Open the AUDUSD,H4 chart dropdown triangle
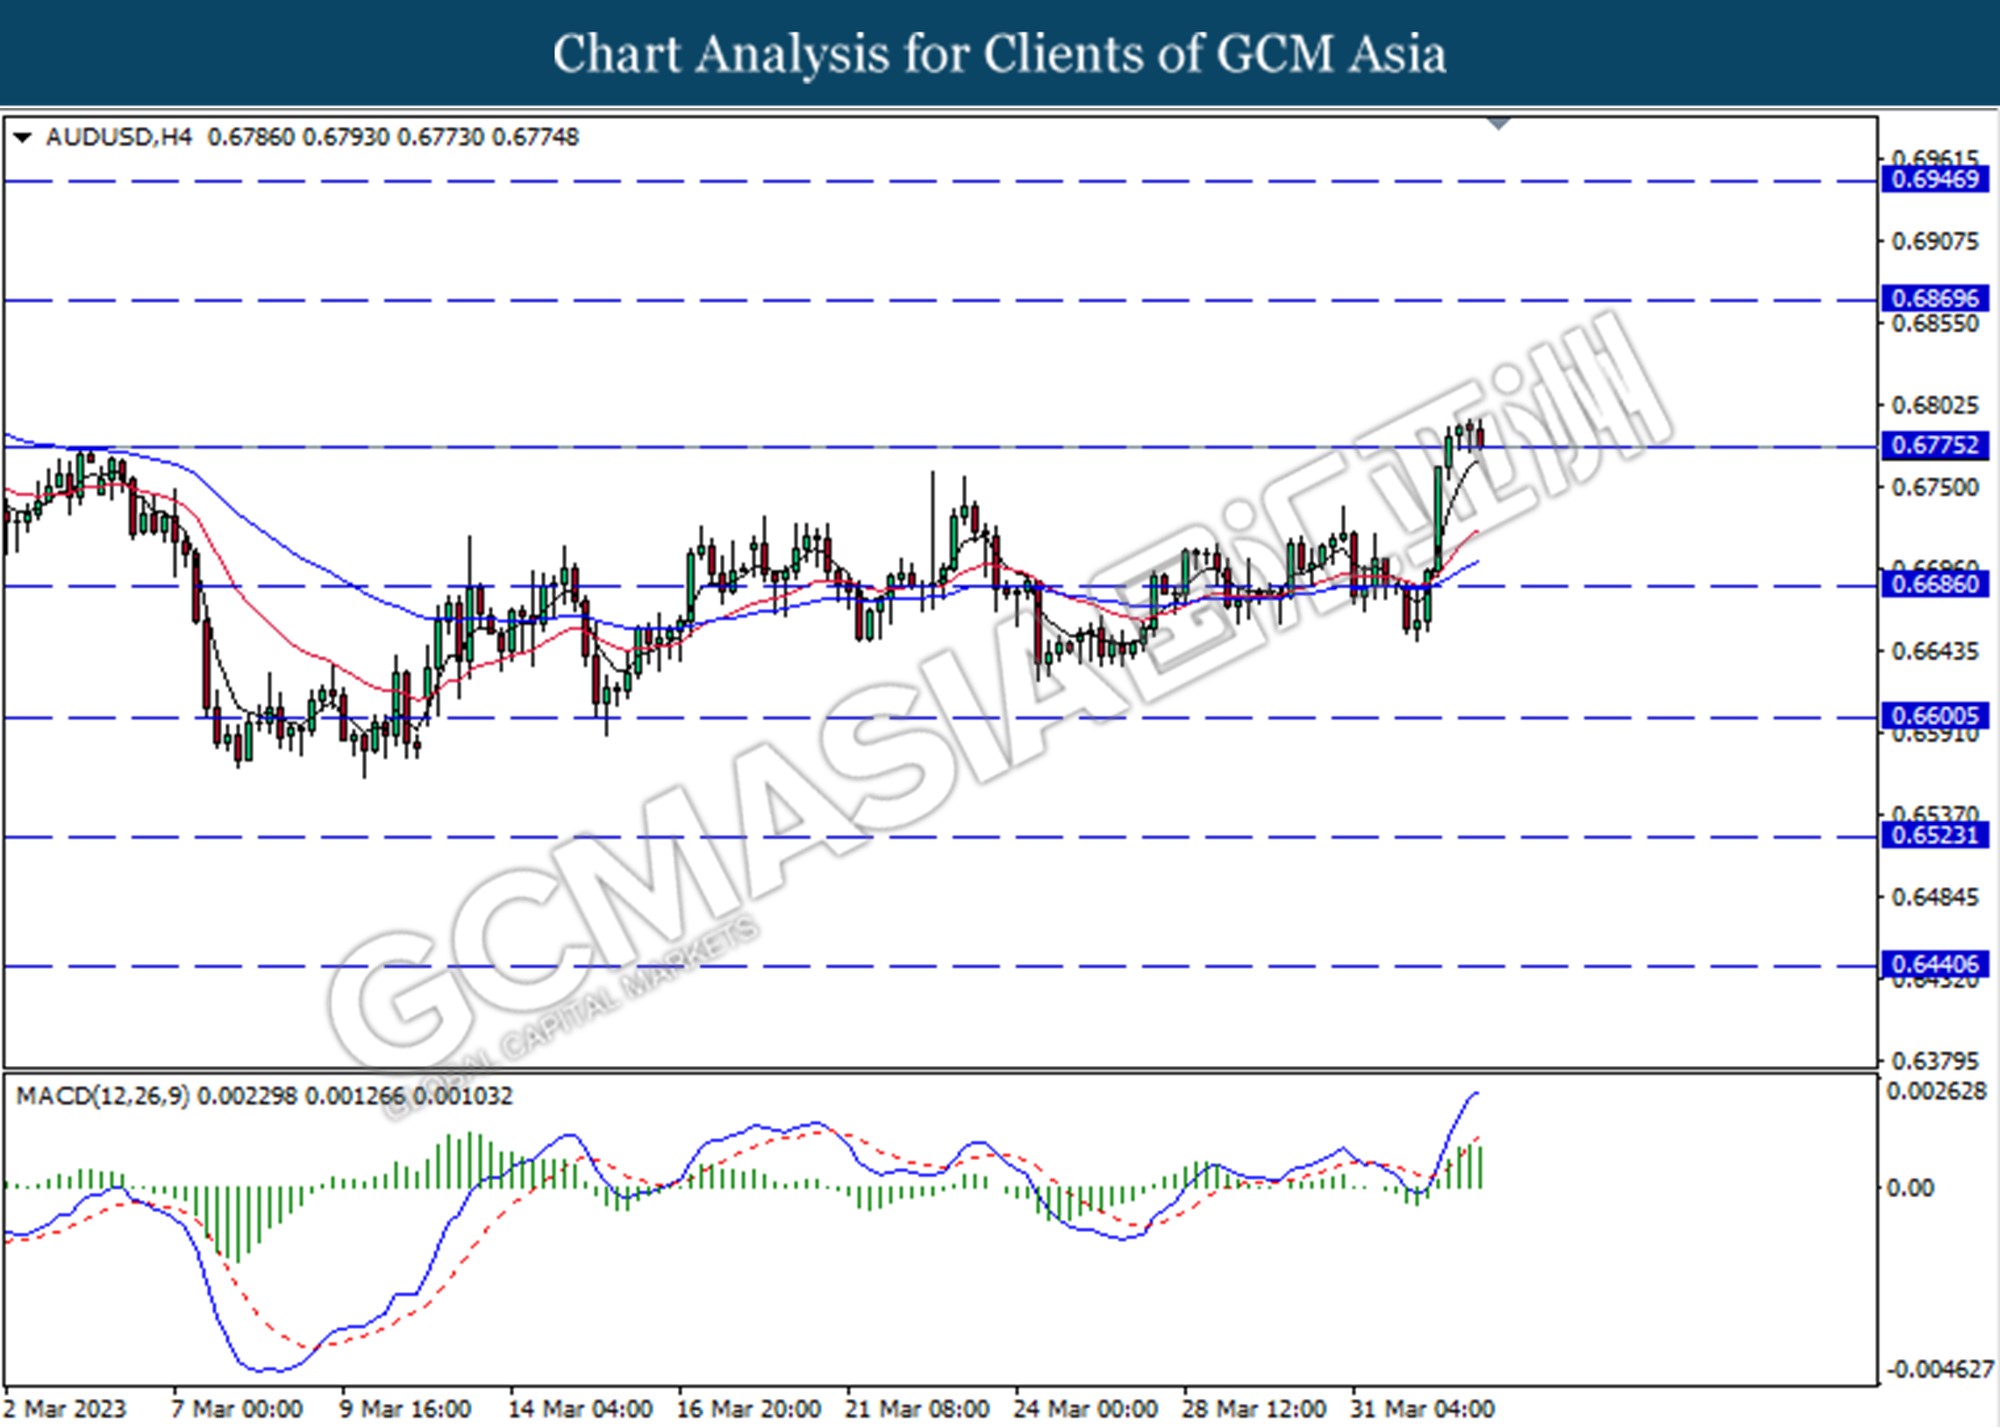The image size is (2000, 1428). (x=22, y=137)
